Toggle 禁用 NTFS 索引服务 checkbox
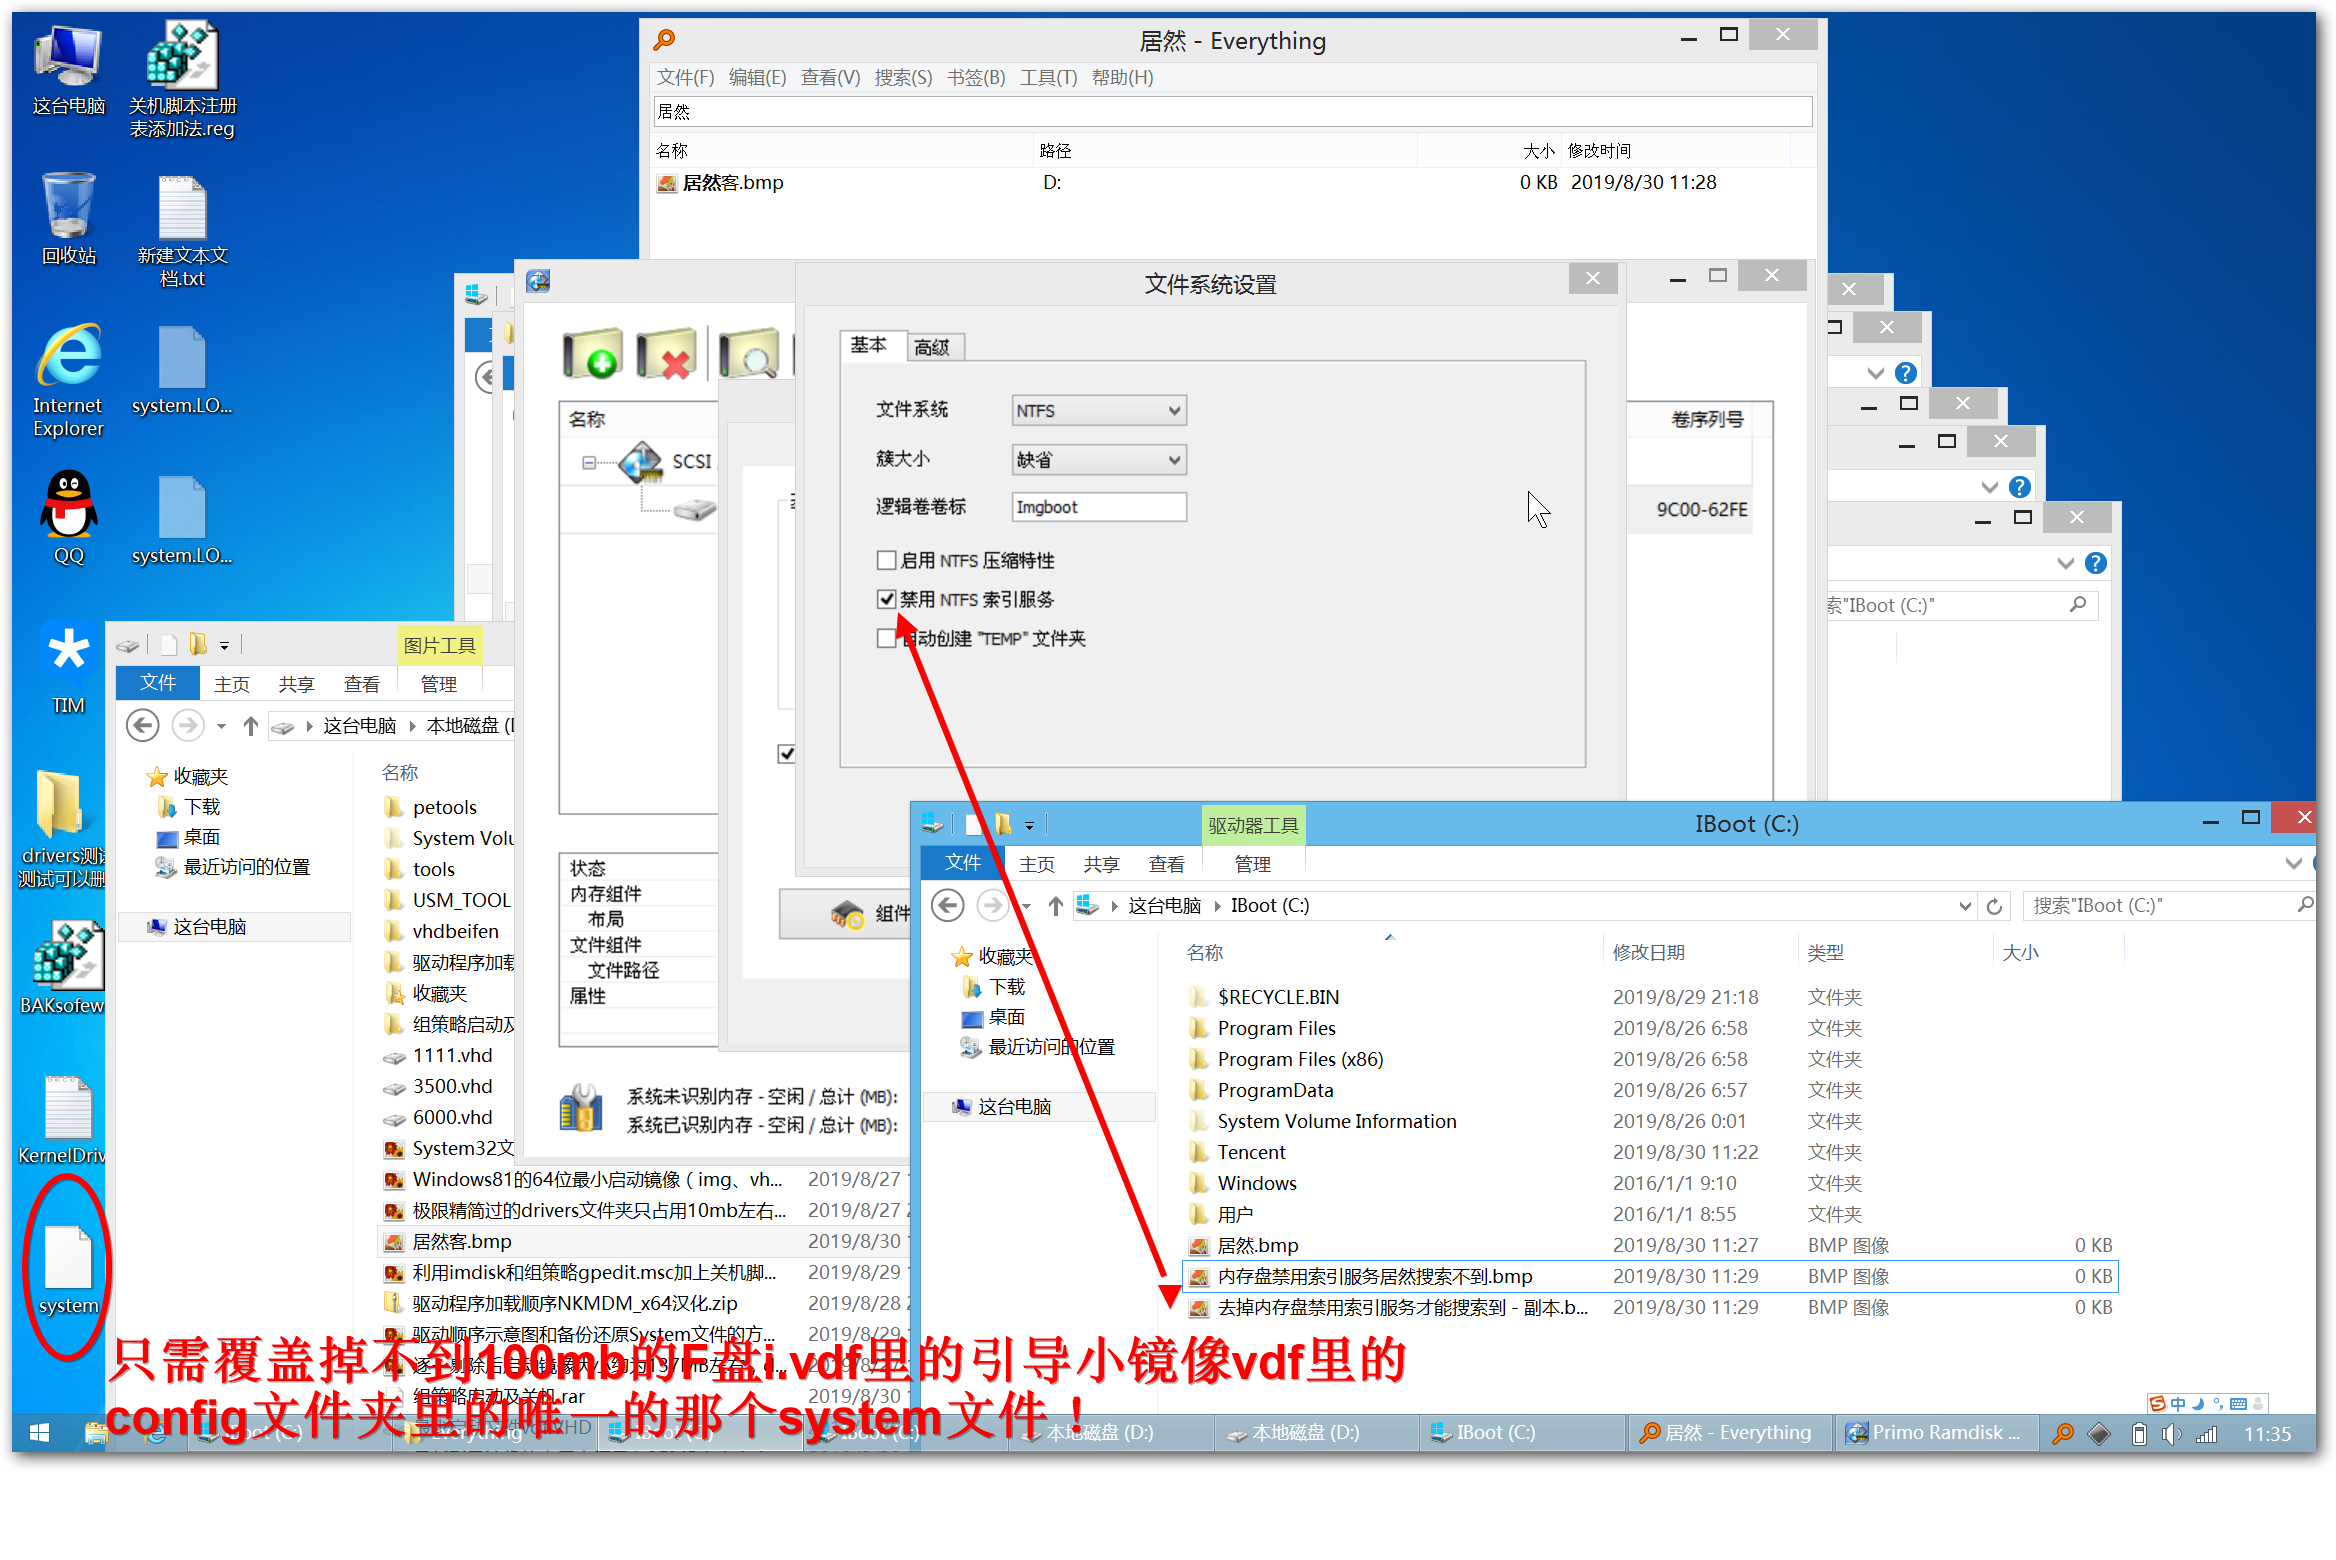2336x1560 pixels. point(888,597)
